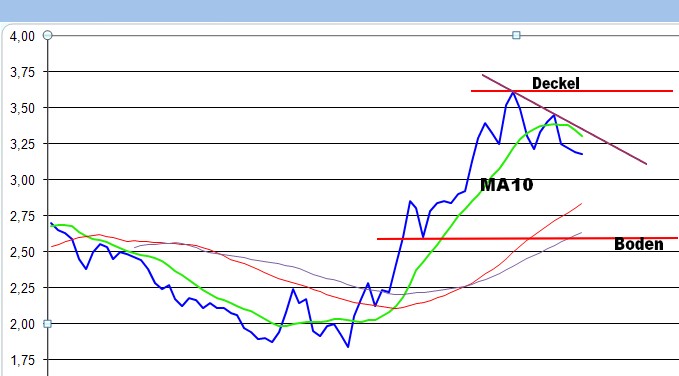The width and height of the screenshot is (679, 376).
Task: Click the 3,75 axis value
Action: 22,72
